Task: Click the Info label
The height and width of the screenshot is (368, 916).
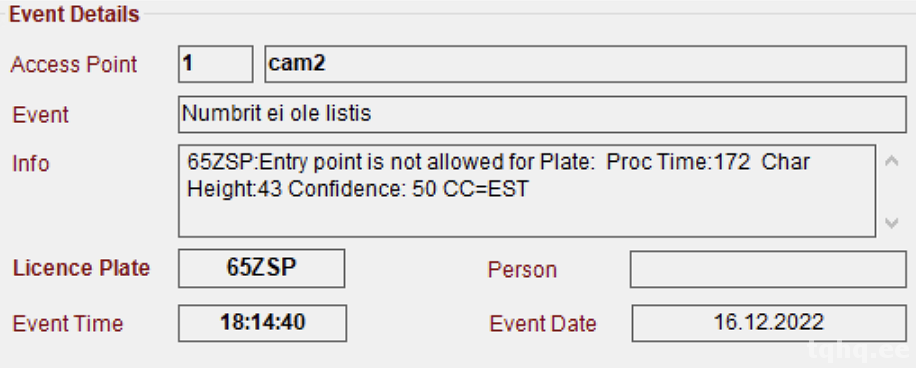Action: coord(31,164)
